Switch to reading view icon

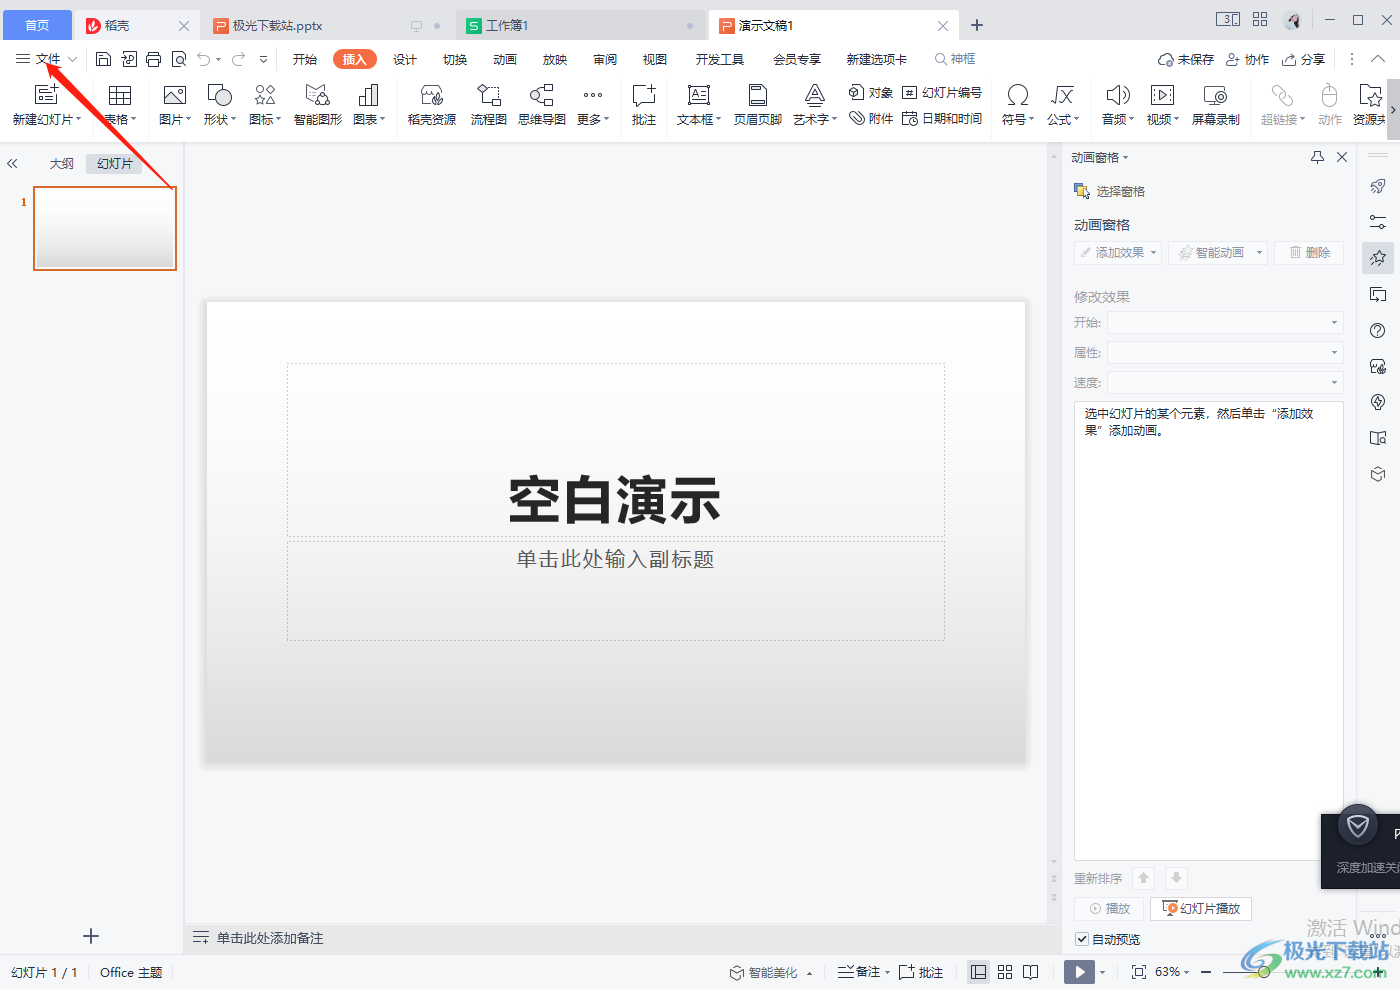click(x=1031, y=972)
